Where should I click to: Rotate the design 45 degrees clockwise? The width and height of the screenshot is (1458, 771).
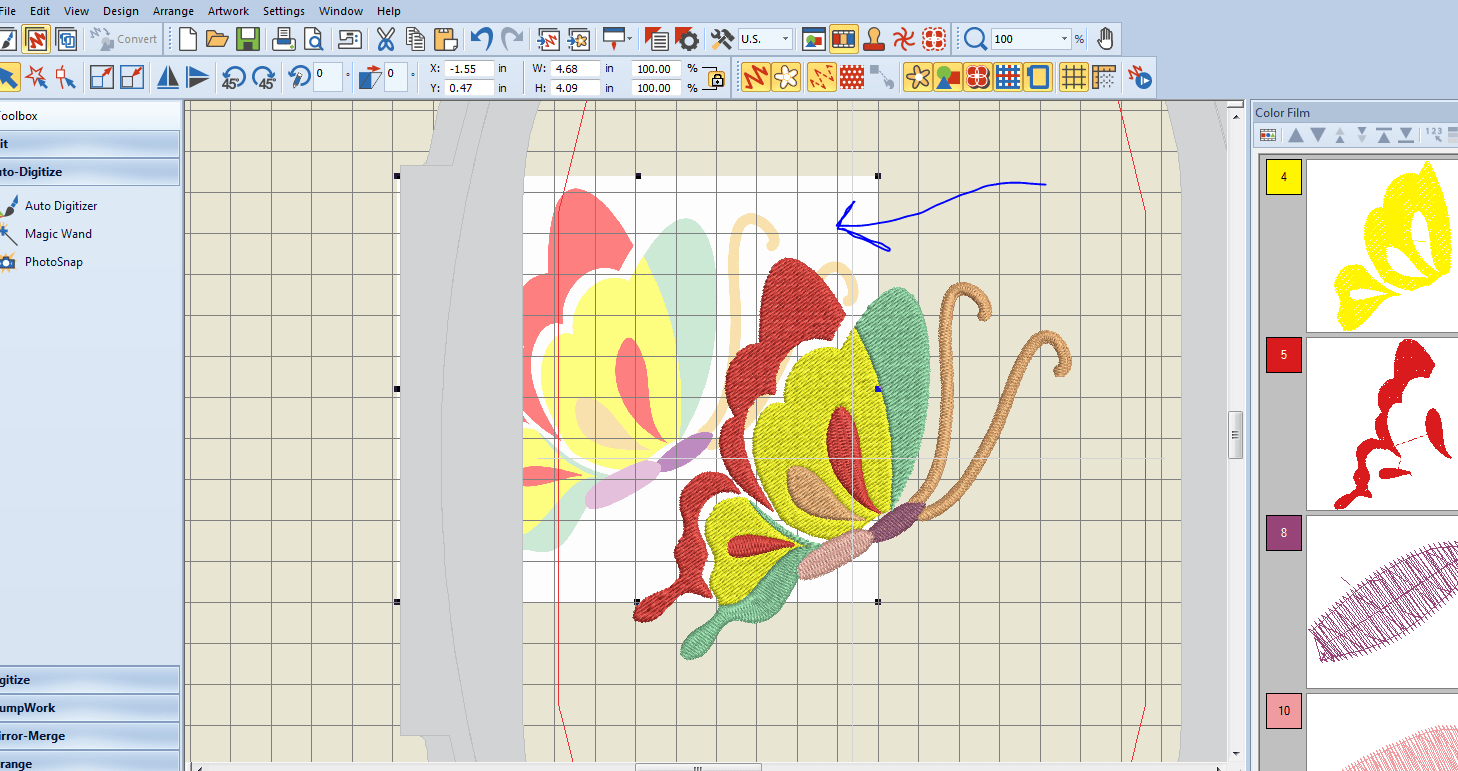265,77
